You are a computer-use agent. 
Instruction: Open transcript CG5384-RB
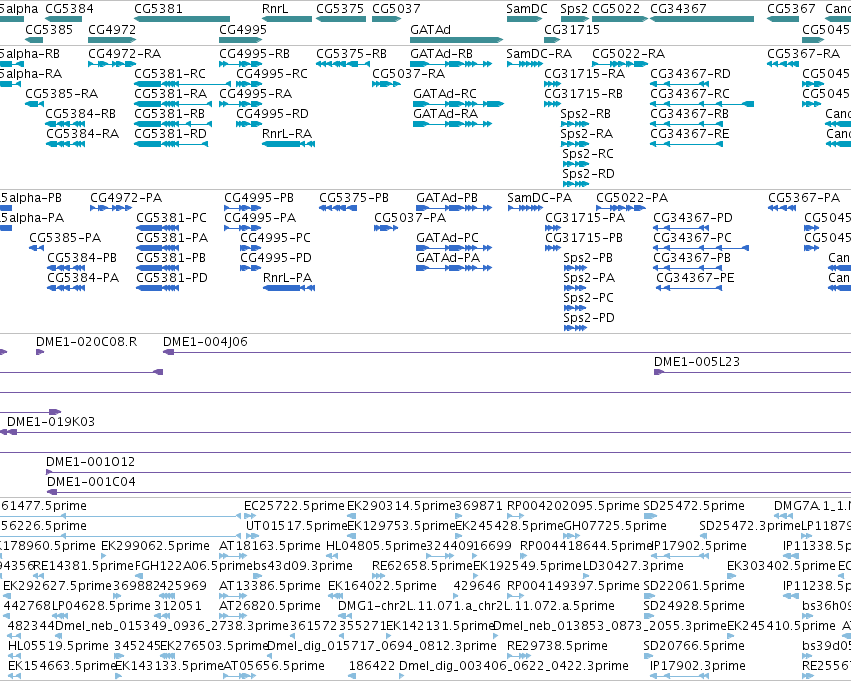click(81, 114)
